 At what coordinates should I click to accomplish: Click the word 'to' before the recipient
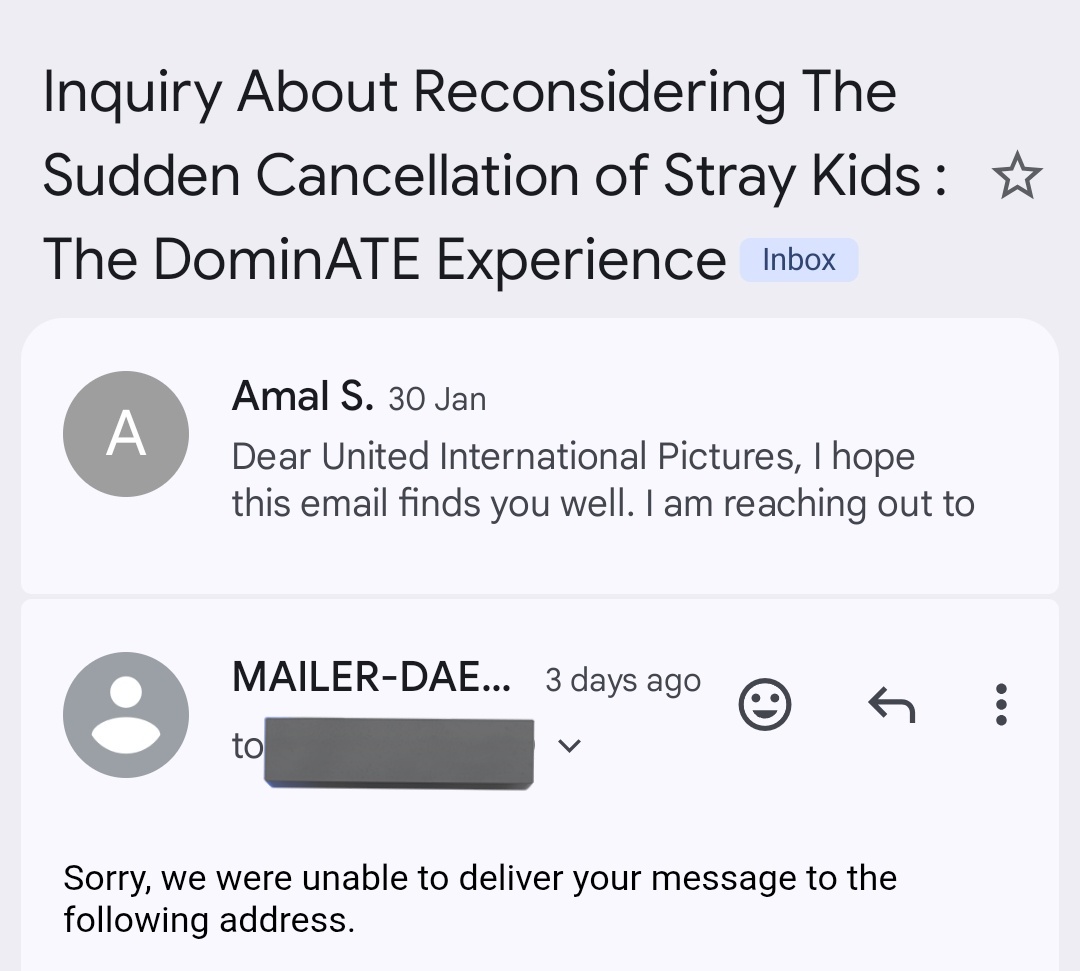tap(247, 746)
